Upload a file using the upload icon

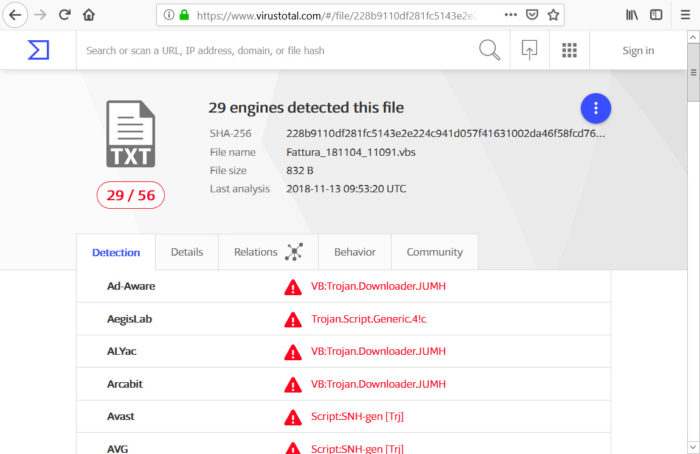pos(529,50)
